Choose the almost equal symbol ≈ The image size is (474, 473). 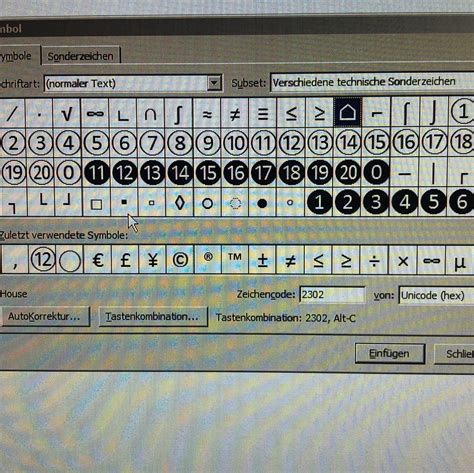click(x=207, y=114)
